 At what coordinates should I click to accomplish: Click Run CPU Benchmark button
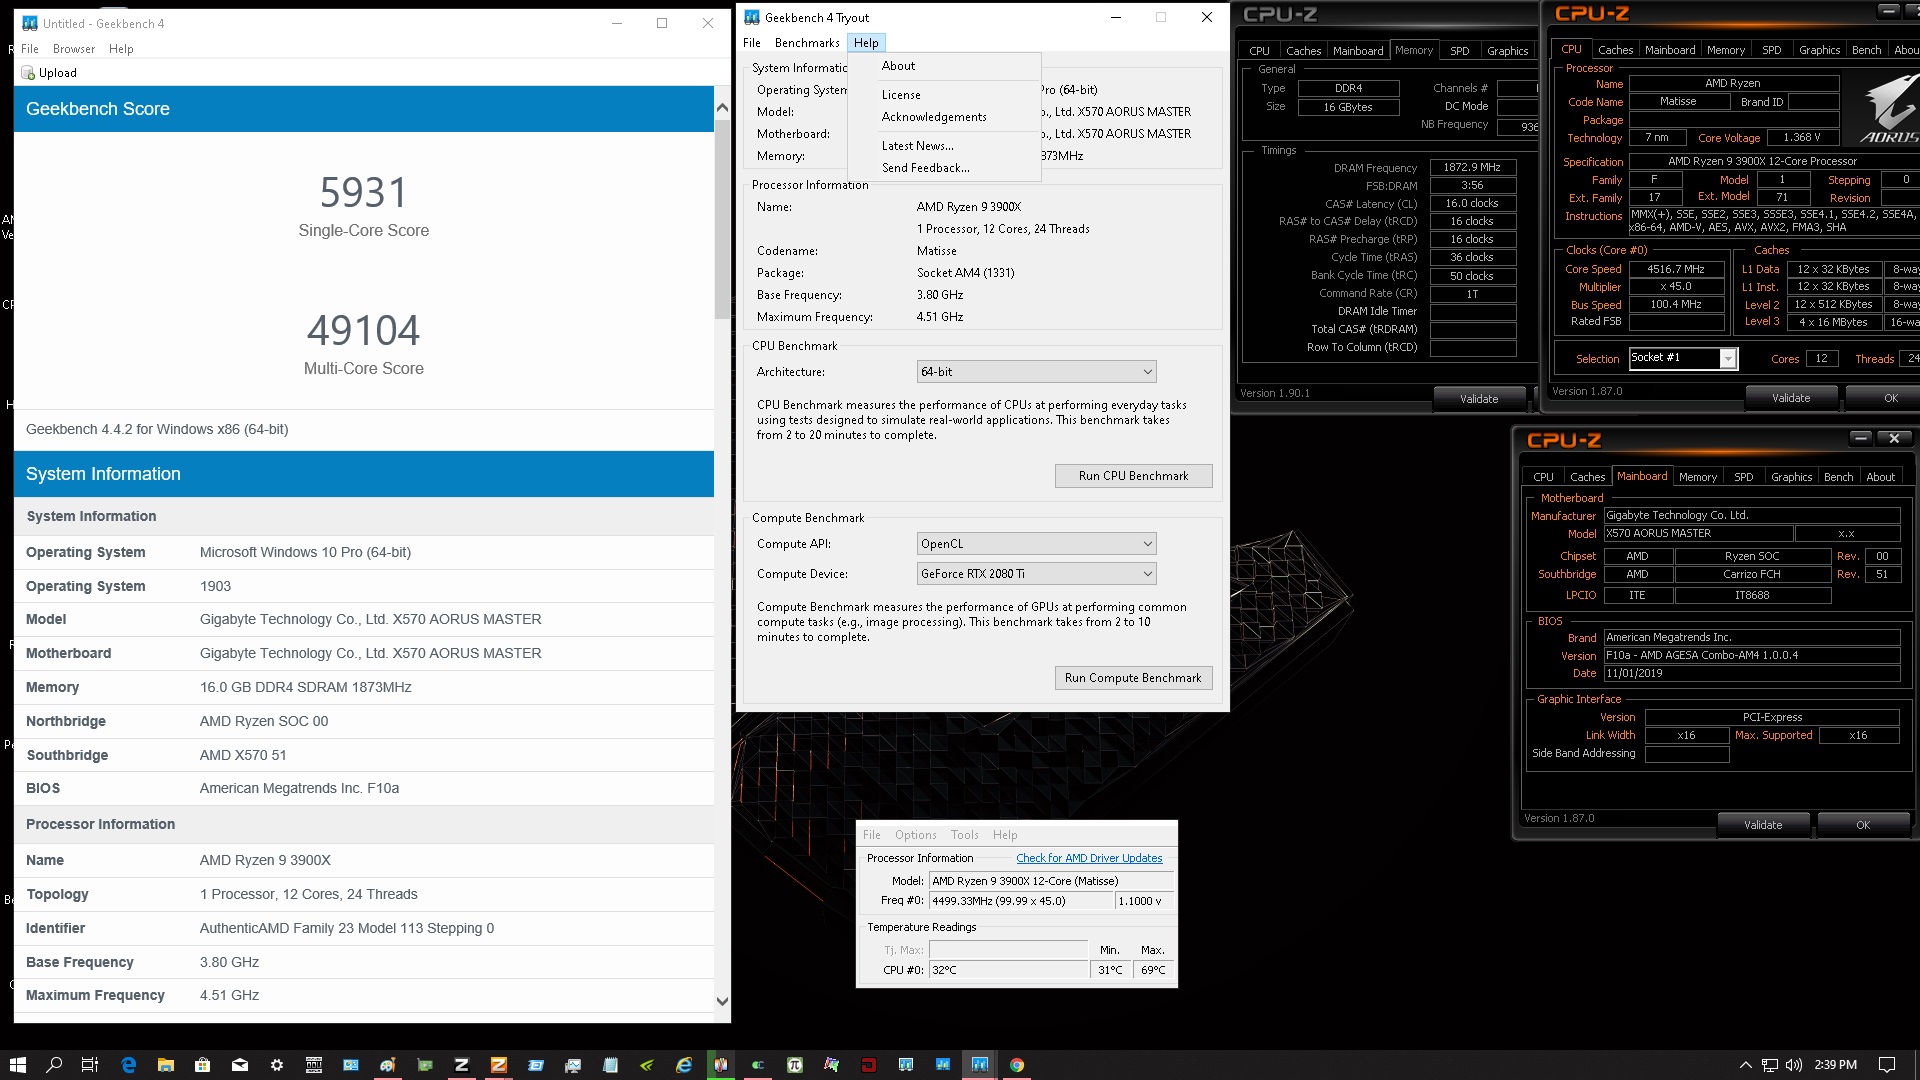point(1133,476)
